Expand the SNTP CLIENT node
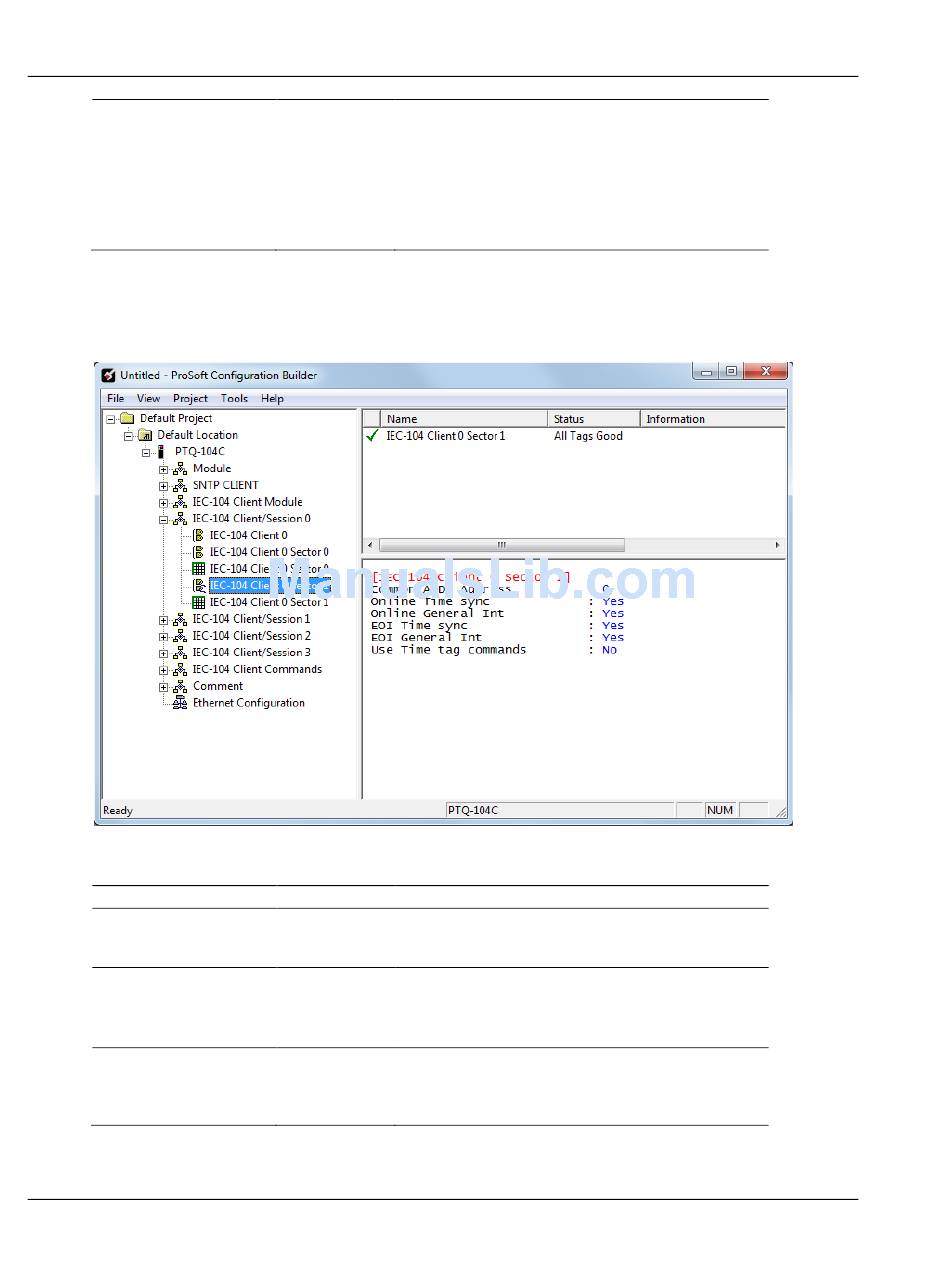Image resolution: width=950 pixels, height=1267 pixels. 164,487
